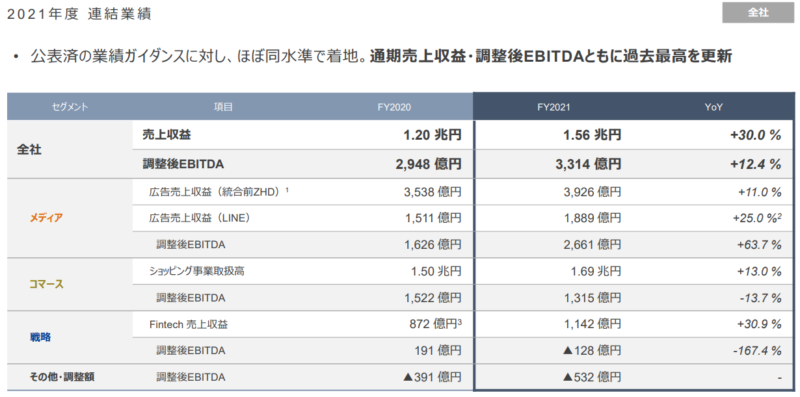The image size is (800, 397).
Task: Click the 2021年度 連結業績 title
Action: pyautogui.click(x=79, y=14)
